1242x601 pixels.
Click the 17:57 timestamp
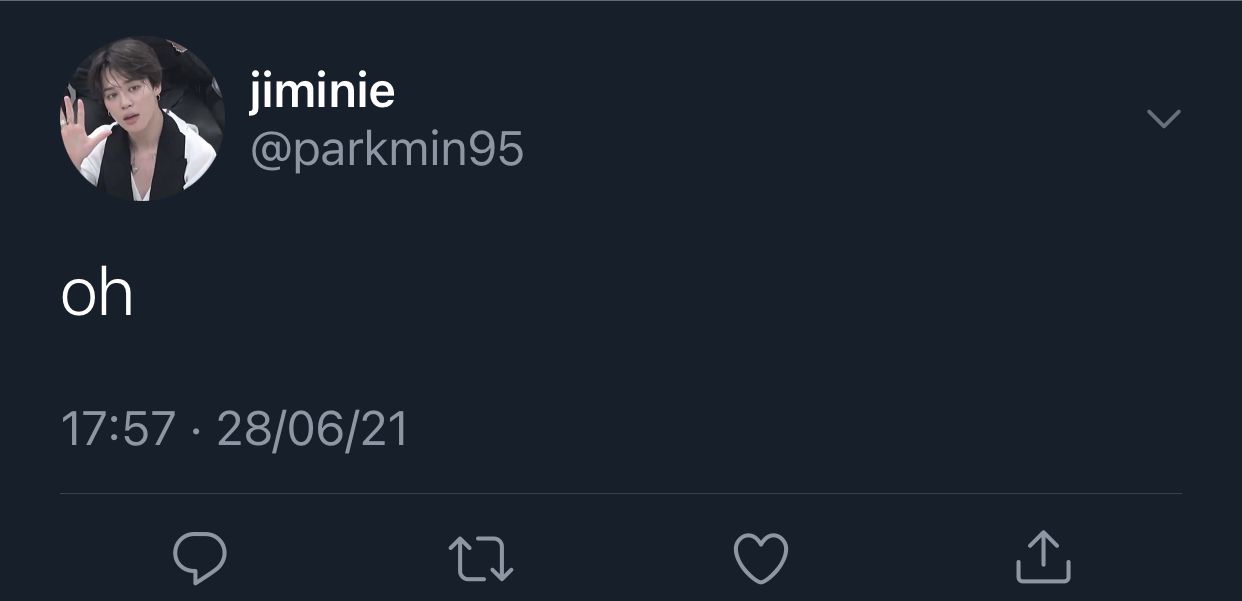click(118, 430)
